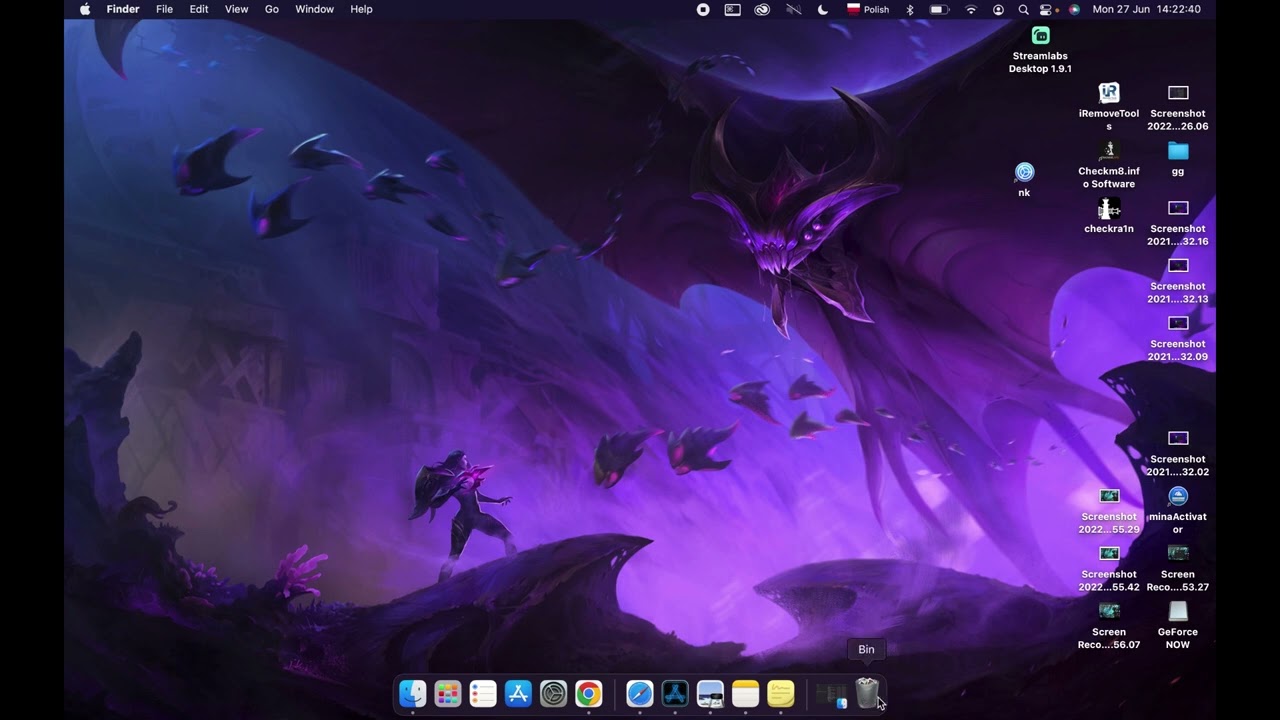Select Screen Reco...56.07 recording file
This screenshot has width=1280, height=720.
pos(1109,611)
